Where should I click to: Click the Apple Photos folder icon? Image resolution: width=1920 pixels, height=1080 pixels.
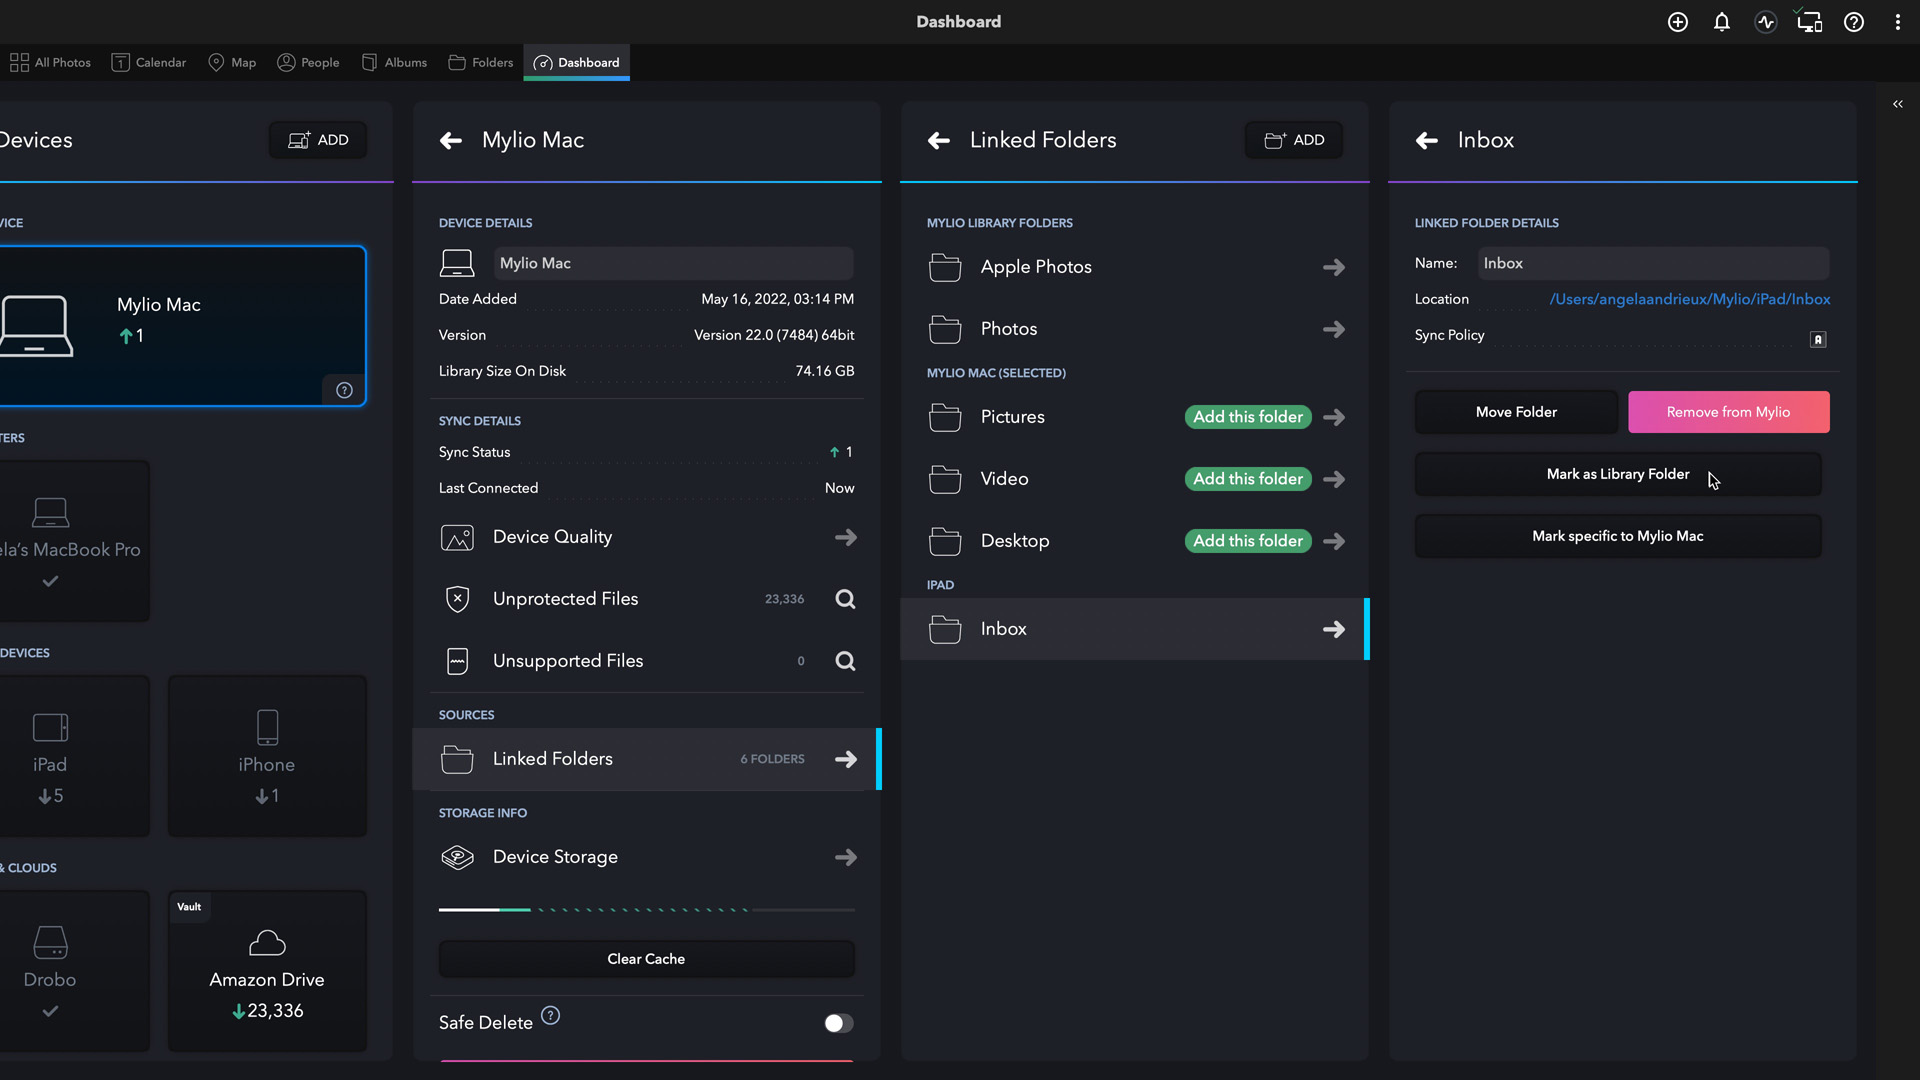click(945, 267)
